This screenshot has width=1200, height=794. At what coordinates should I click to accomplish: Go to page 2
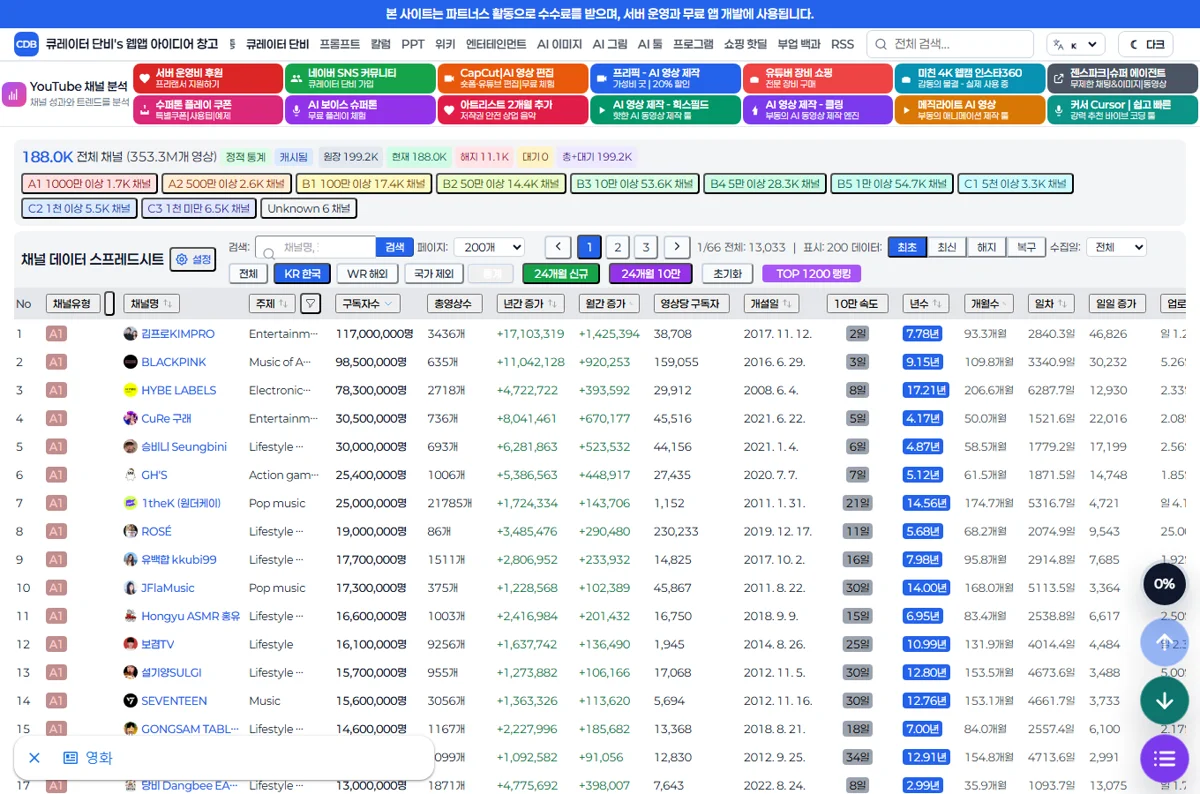pyautogui.click(x=618, y=247)
